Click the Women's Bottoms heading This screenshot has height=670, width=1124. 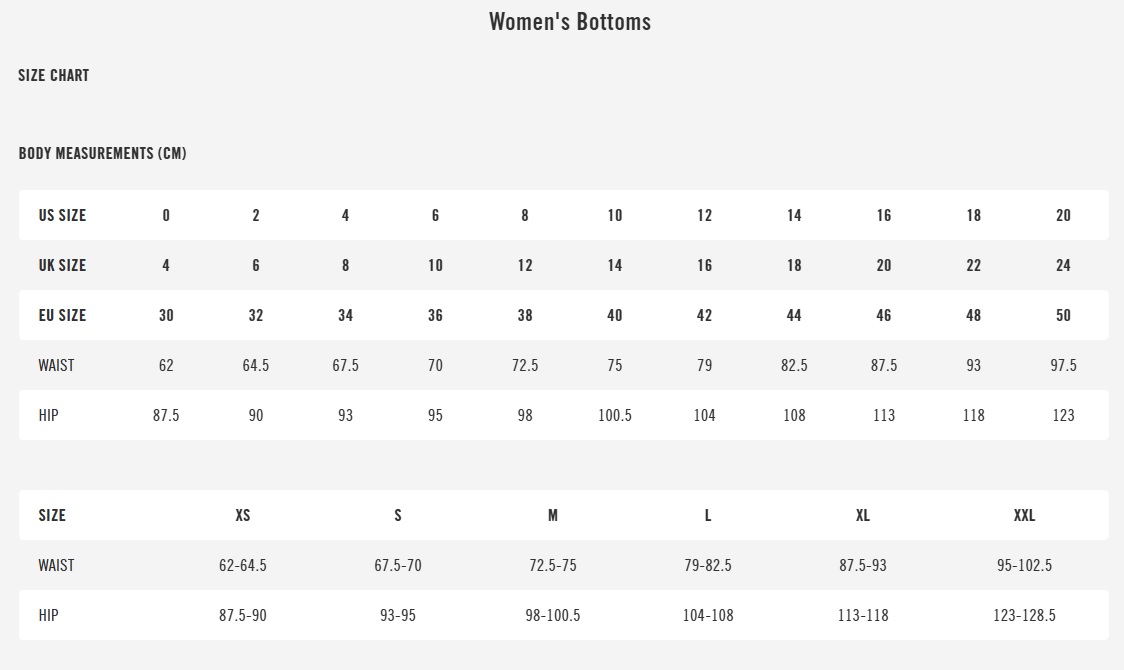(x=569, y=22)
